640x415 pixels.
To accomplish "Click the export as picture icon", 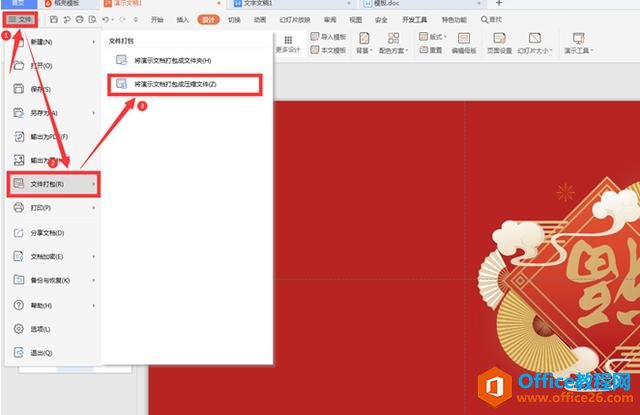I will point(19,160).
